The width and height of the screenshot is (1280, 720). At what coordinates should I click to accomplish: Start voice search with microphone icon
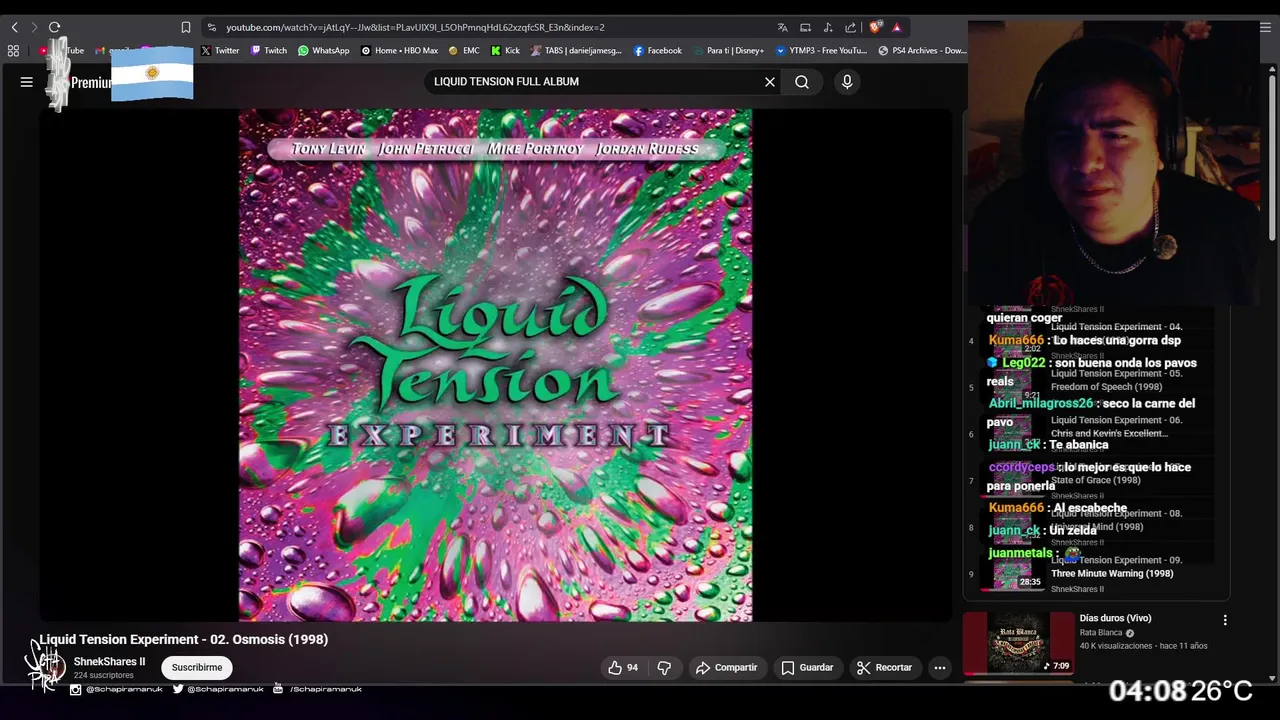click(847, 82)
